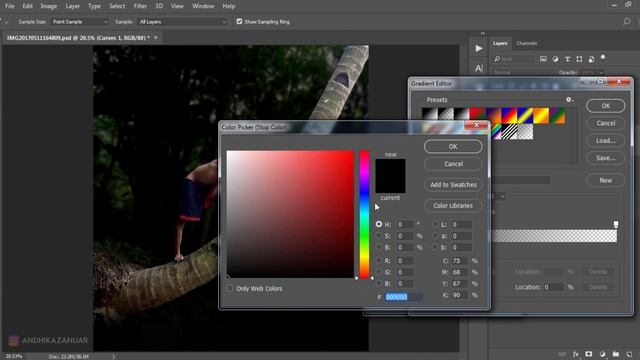Viewport: 640px width, 360px height.
Task: Open the Sample Size dropdown
Action: [80, 22]
